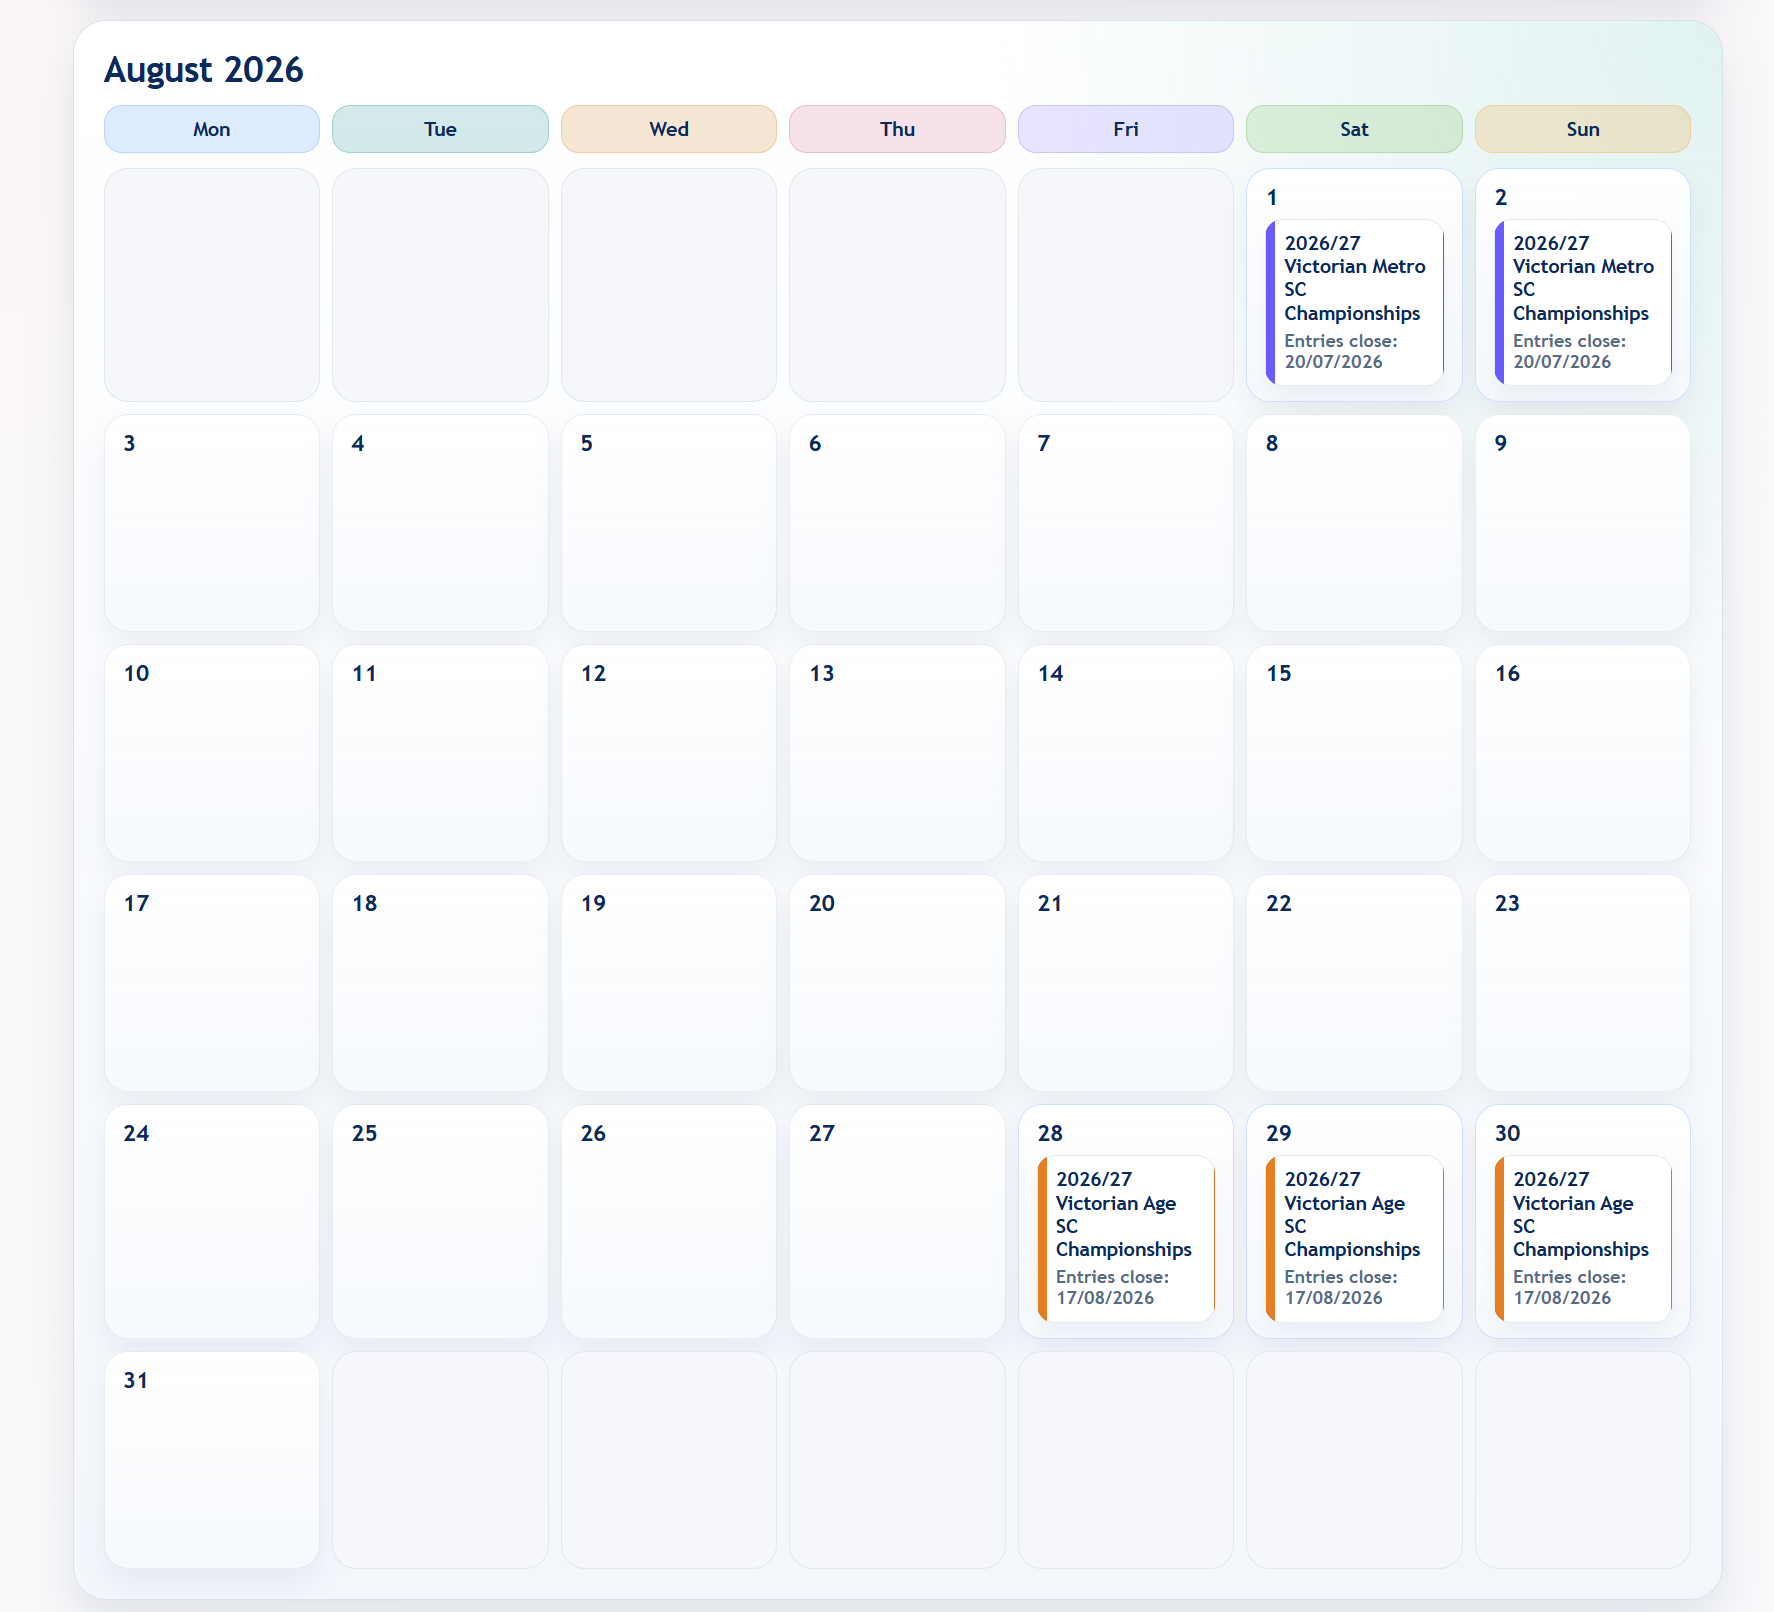The width and height of the screenshot is (1774, 1612).
Task: Select the August 2026 month title
Action: [204, 70]
